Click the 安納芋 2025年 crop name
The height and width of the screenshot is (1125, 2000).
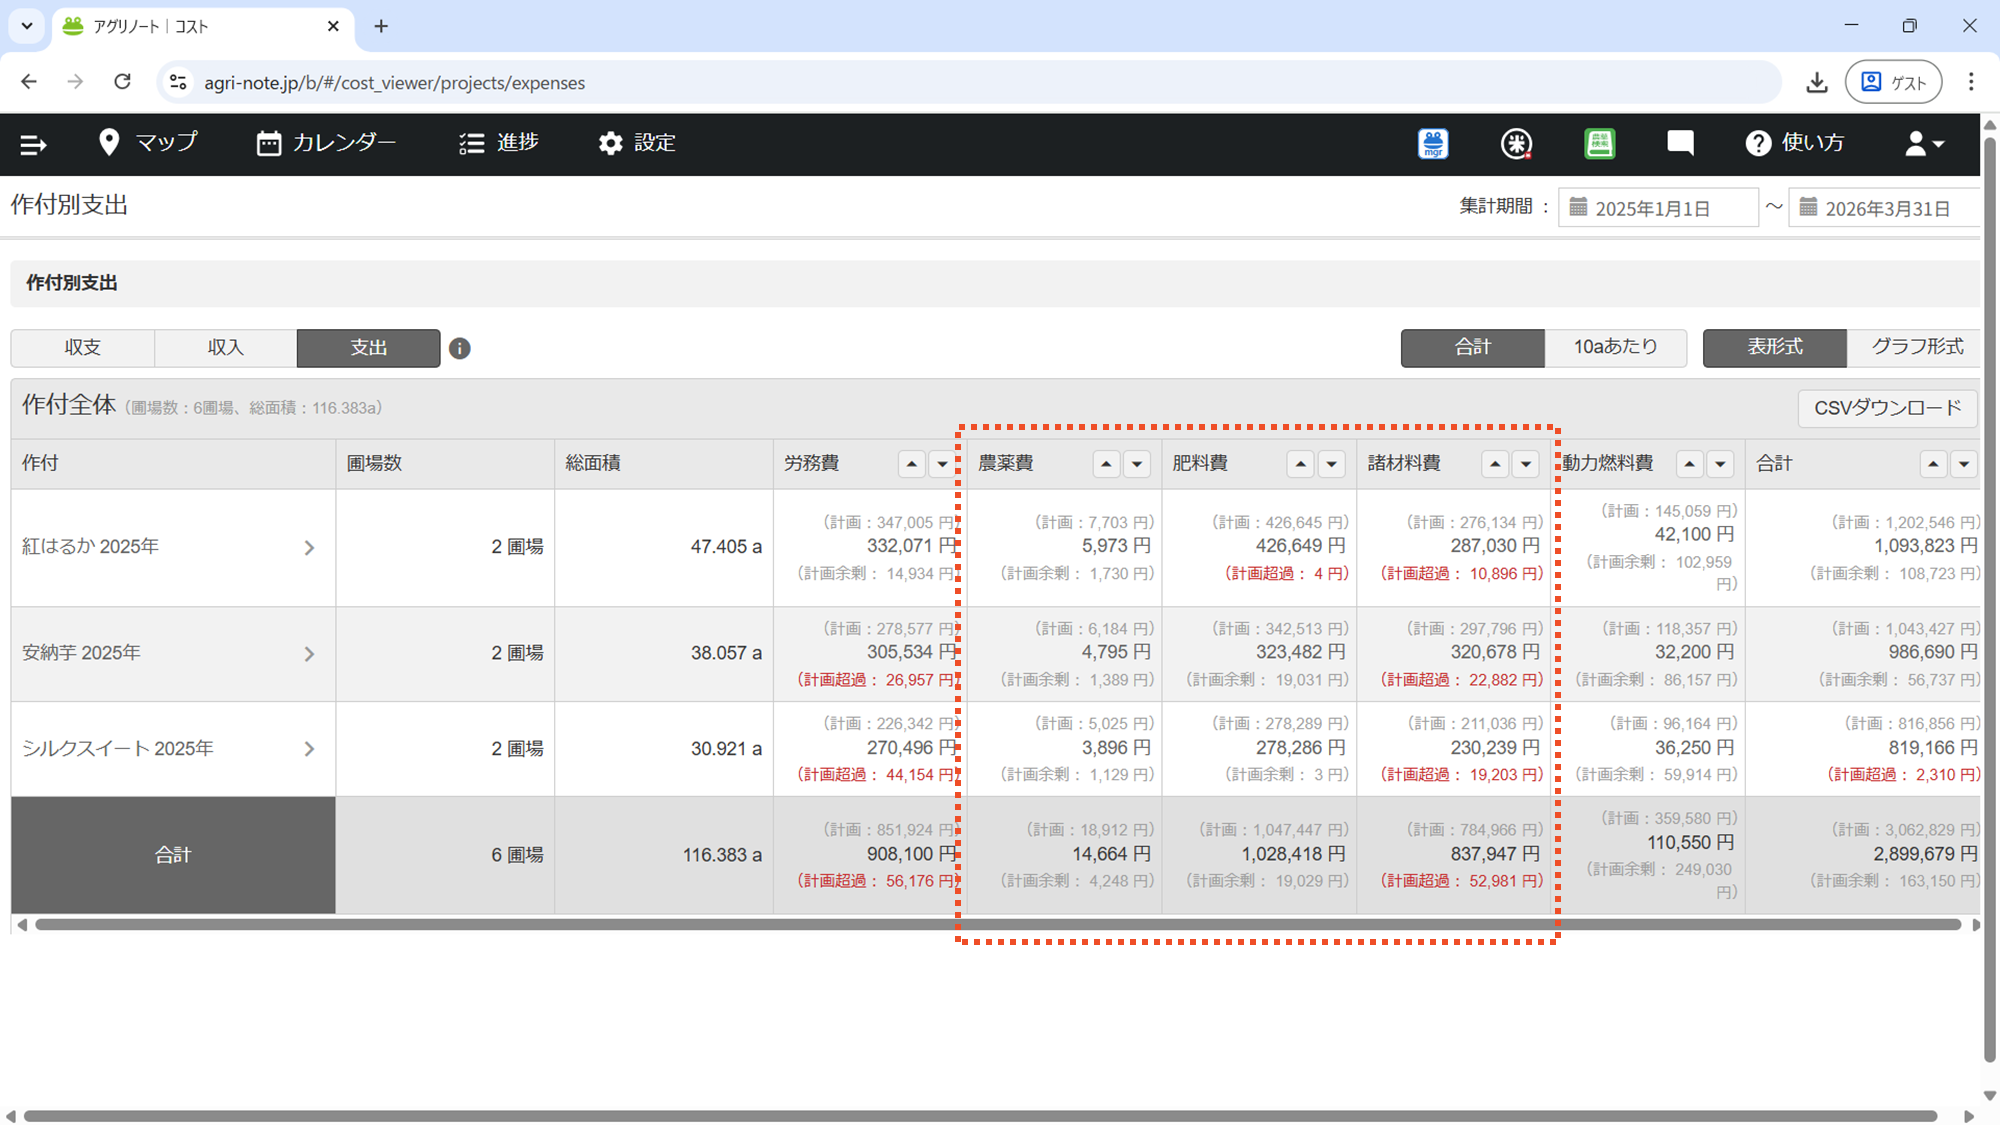tap(81, 652)
